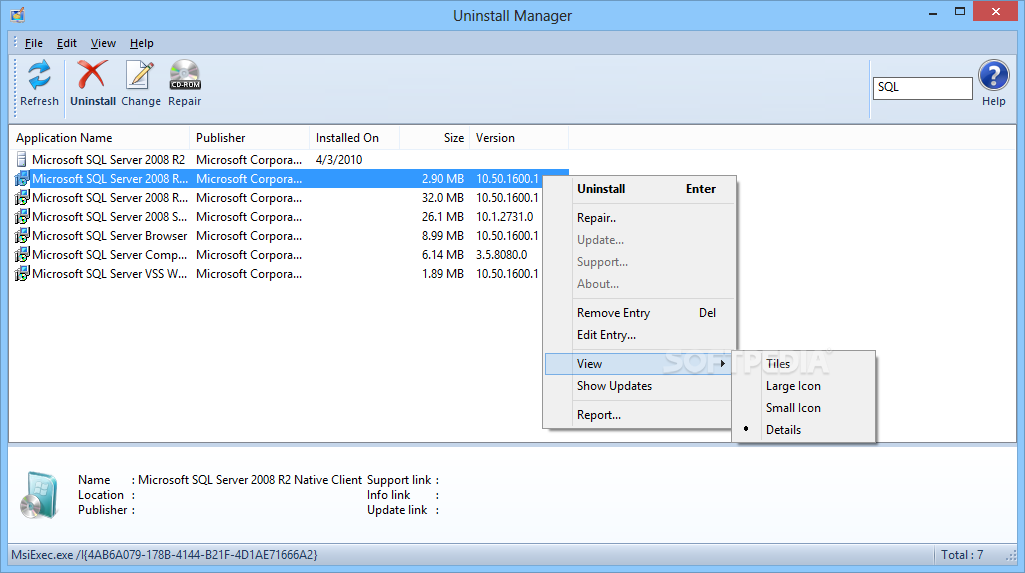Select the Microsoft SQL Server Browser row

click(292, 236)
